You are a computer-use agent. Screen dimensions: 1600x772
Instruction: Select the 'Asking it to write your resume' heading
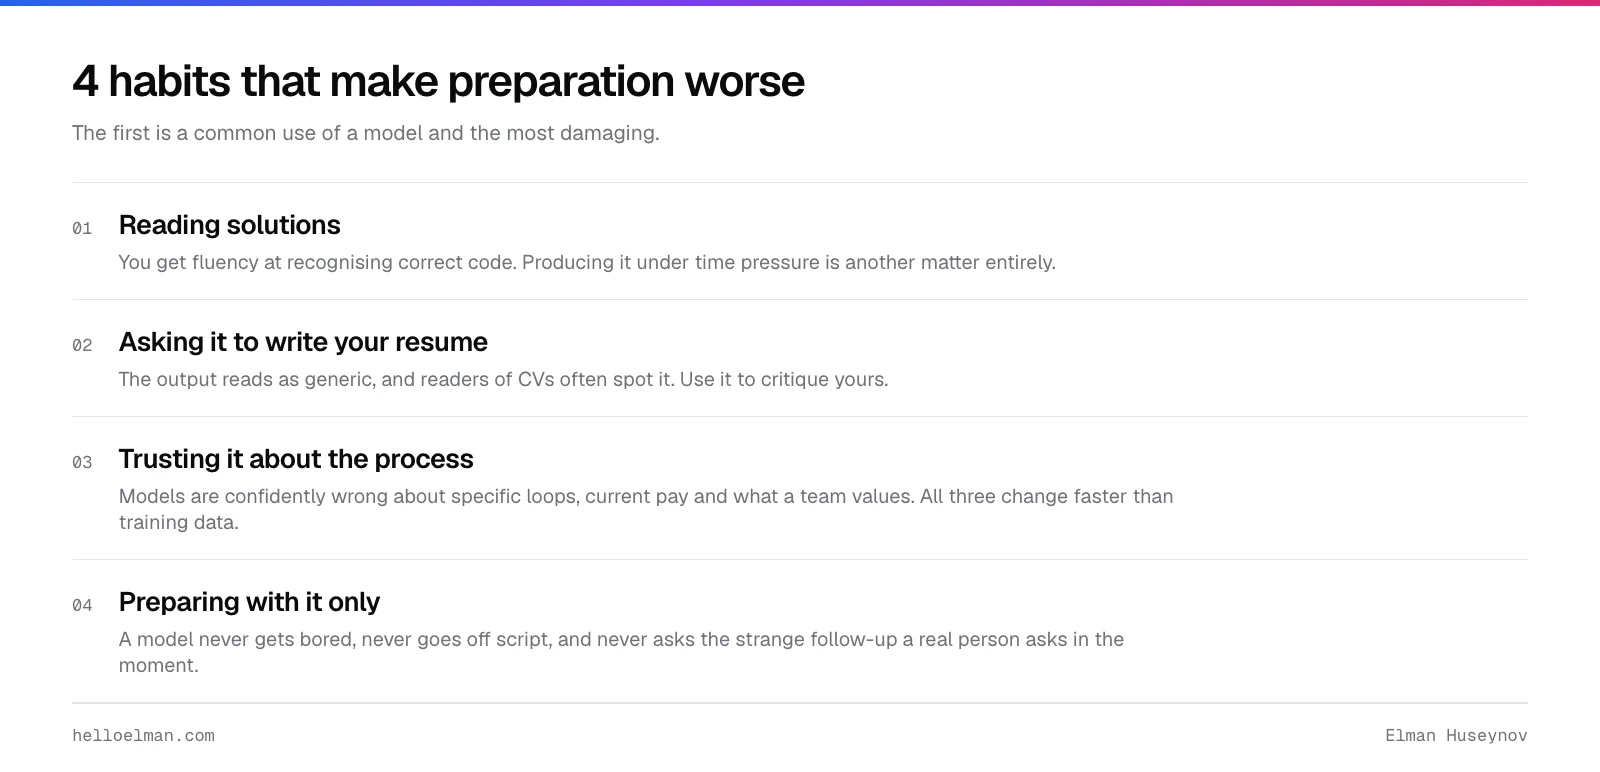coord(303,342)
